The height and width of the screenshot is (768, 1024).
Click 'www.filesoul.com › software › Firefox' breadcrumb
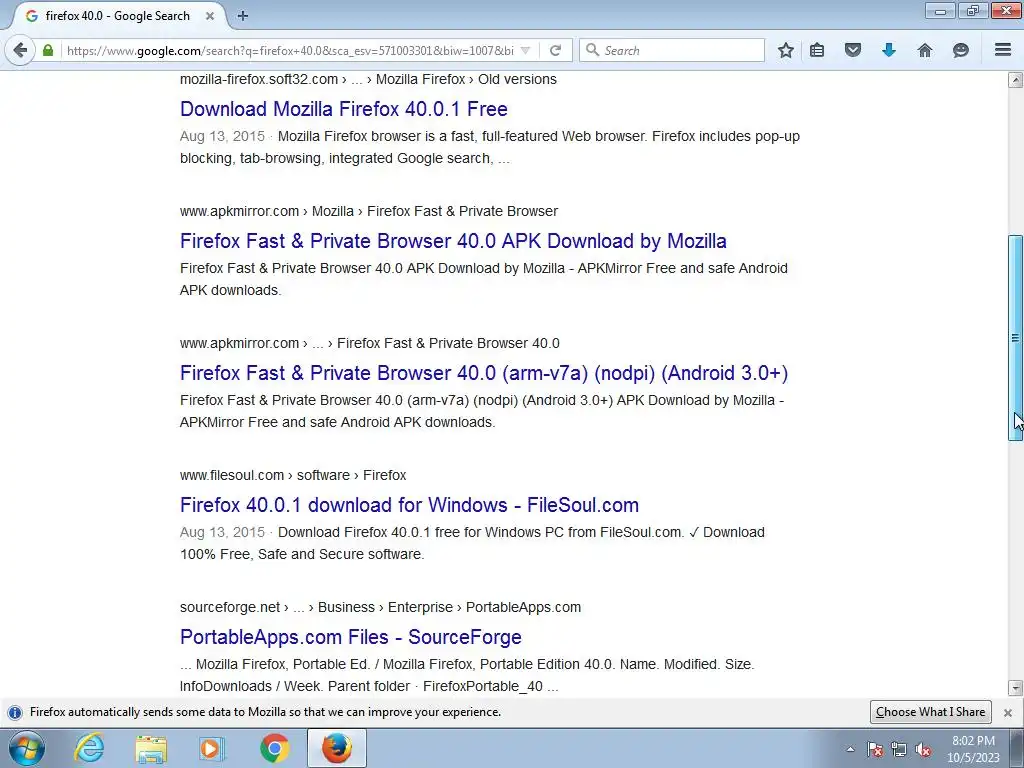[x=293, y=475]
